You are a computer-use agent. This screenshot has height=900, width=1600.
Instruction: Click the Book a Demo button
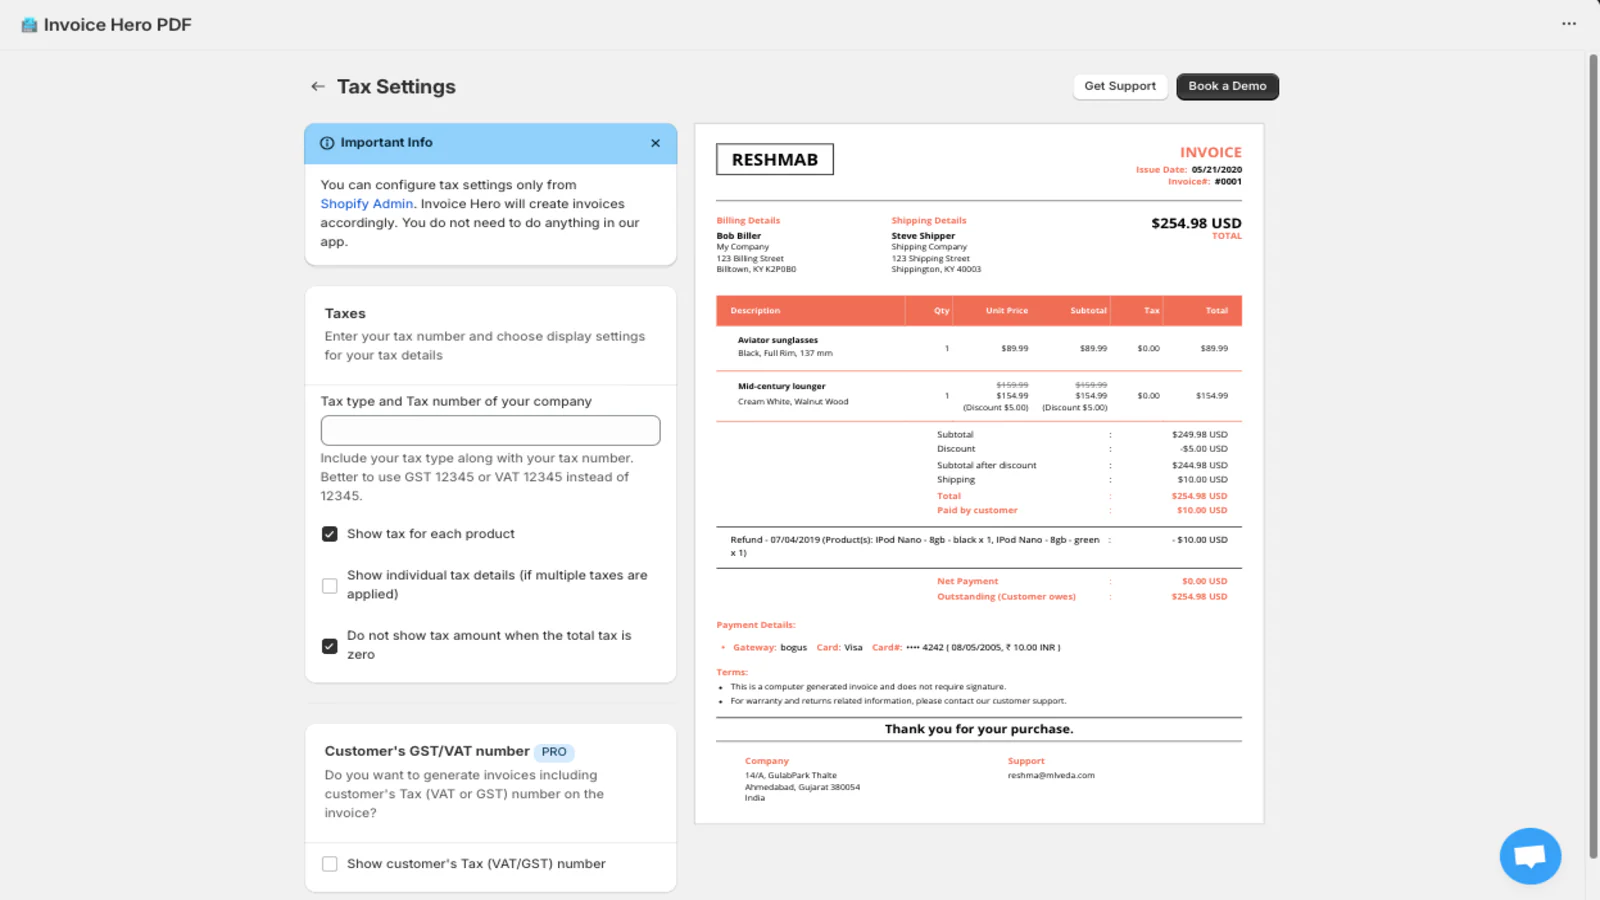click(1227, 87)
